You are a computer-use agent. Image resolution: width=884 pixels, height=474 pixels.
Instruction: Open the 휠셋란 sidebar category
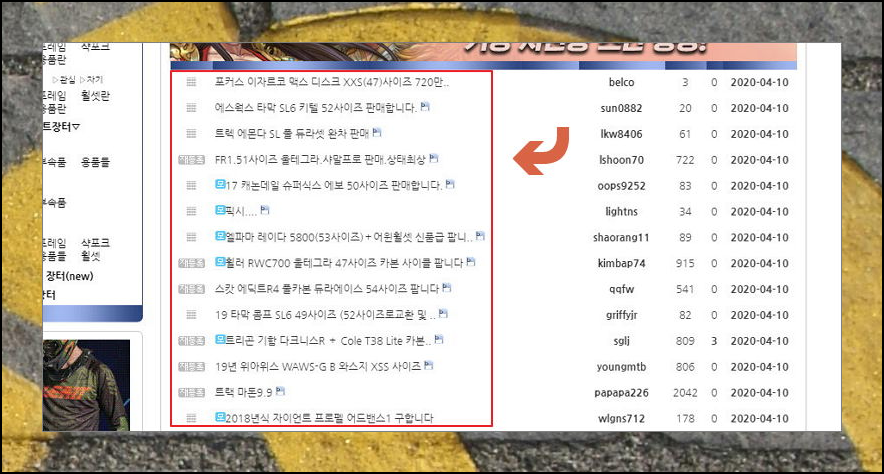coord(95,96)
